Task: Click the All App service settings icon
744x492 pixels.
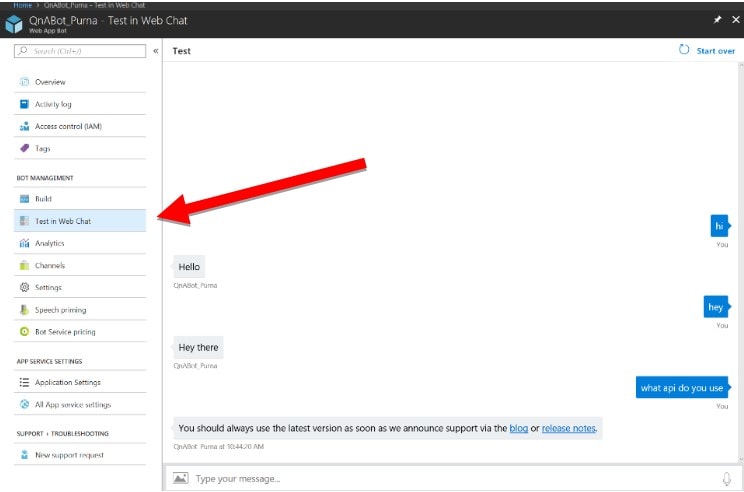Action: tap(24, 404)
